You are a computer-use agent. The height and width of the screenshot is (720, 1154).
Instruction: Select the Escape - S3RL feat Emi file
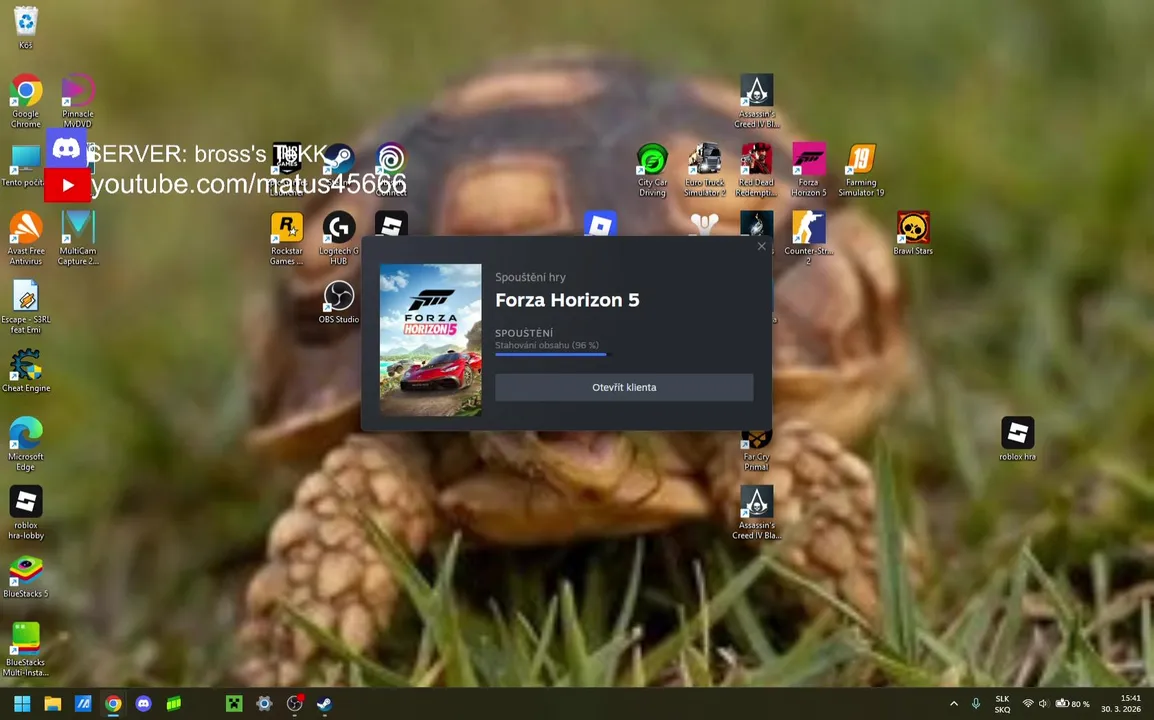[26, 307]
